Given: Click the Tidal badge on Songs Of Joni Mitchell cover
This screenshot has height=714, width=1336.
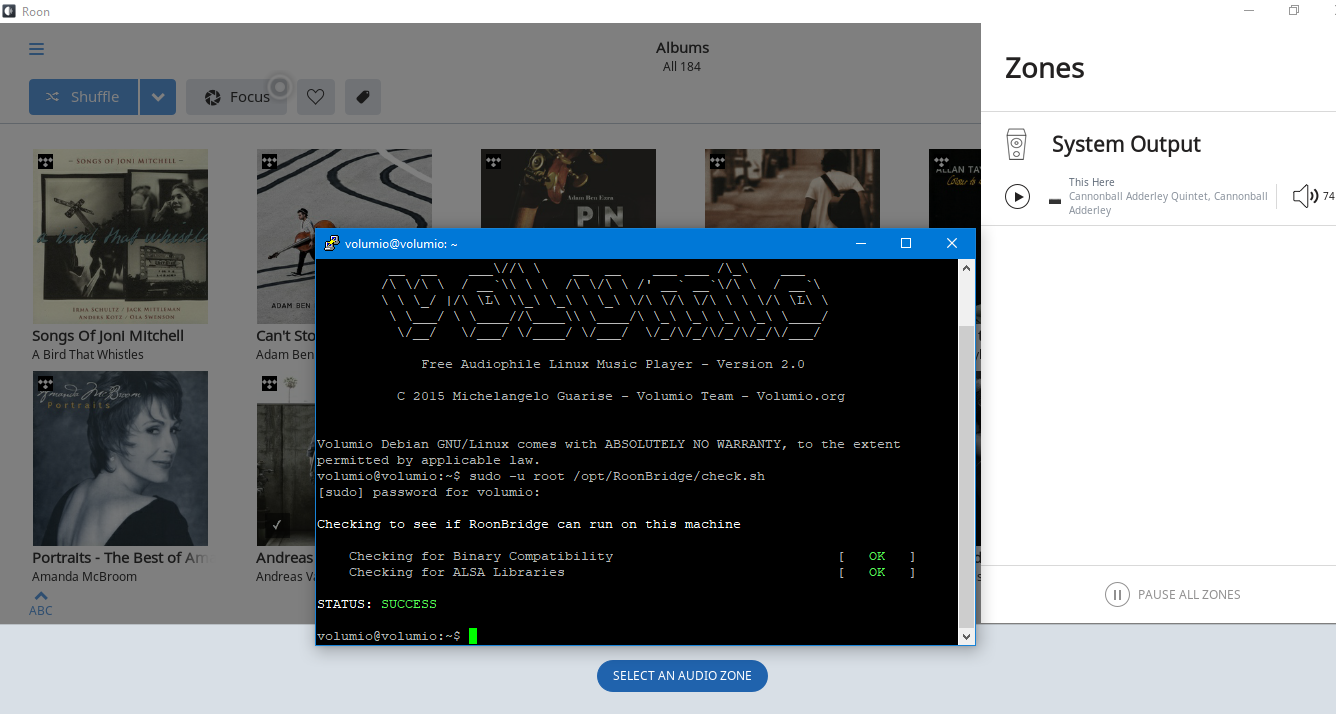Looking at the screenshot, I should pos(45,161).
